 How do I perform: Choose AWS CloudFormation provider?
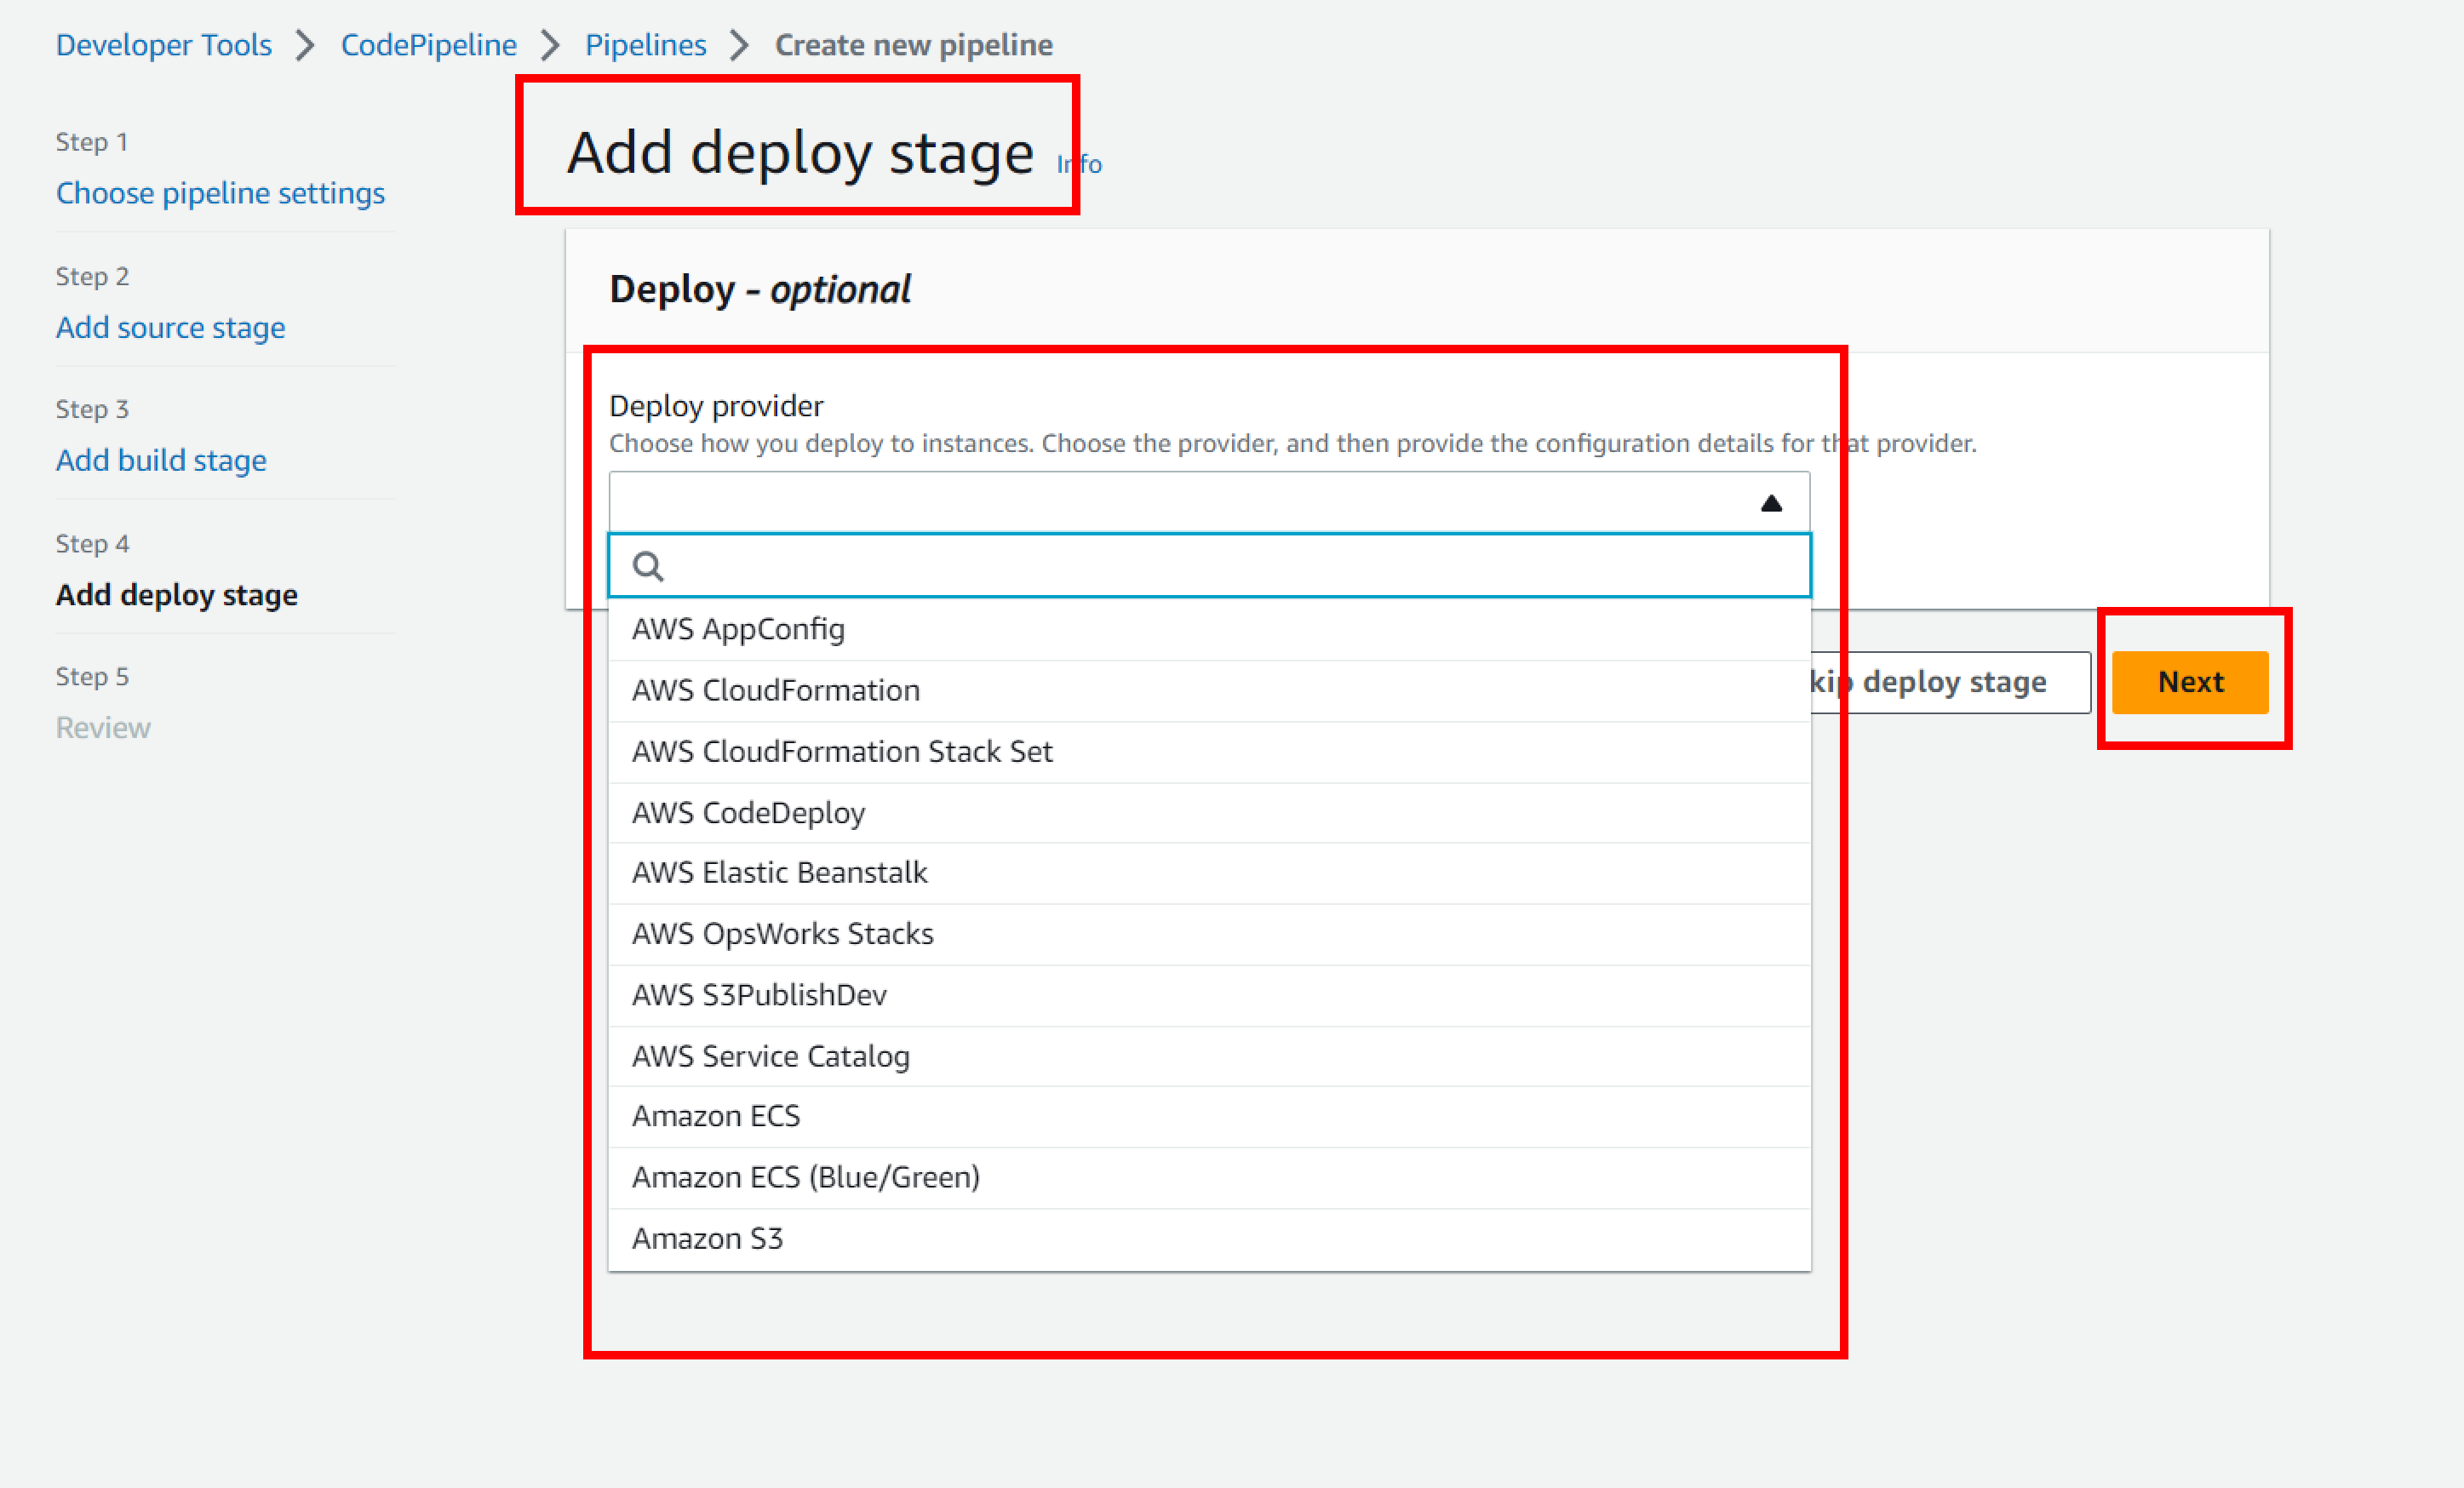coord(1209,690)
